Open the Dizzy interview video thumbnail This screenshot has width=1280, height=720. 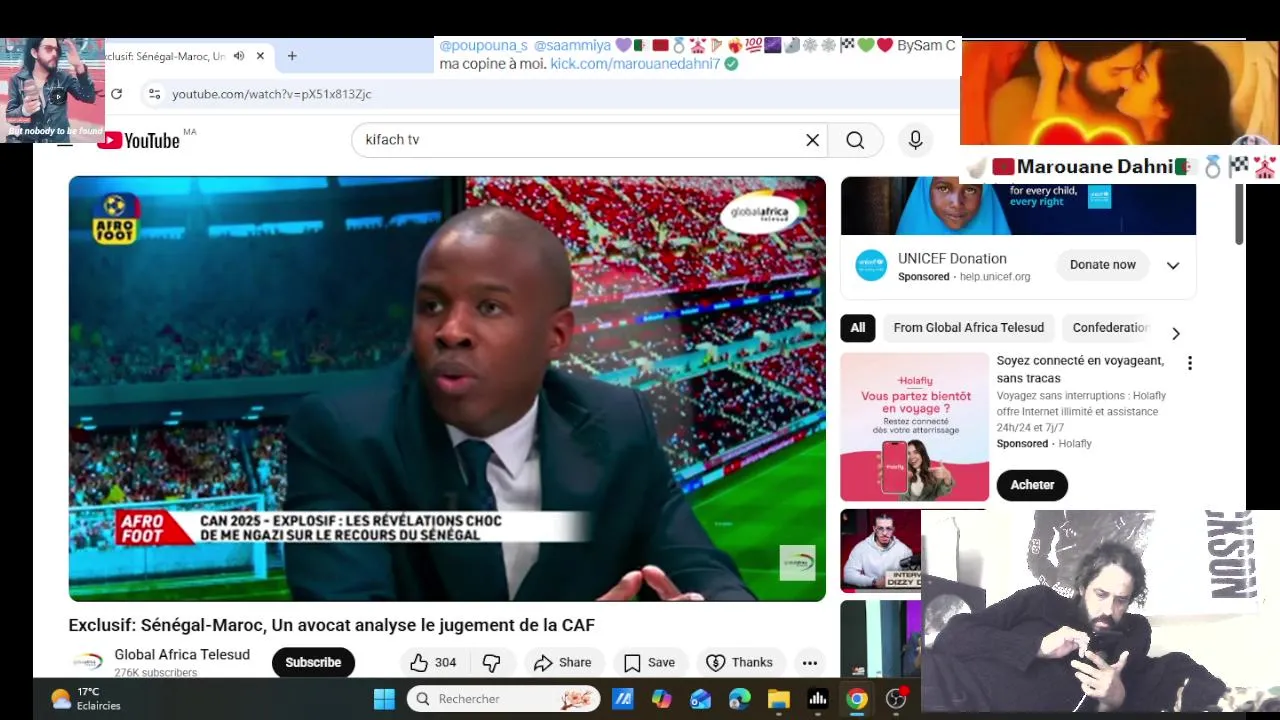[x=880, y=550]
